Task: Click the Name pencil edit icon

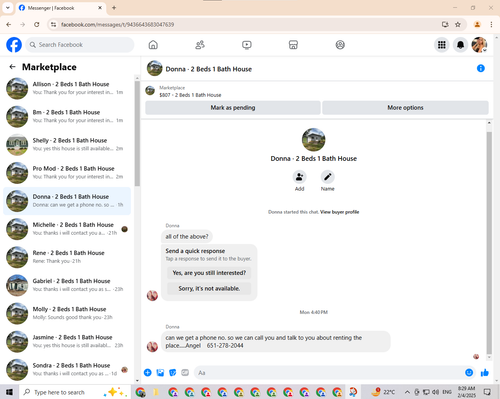Action: coord(328,177)
